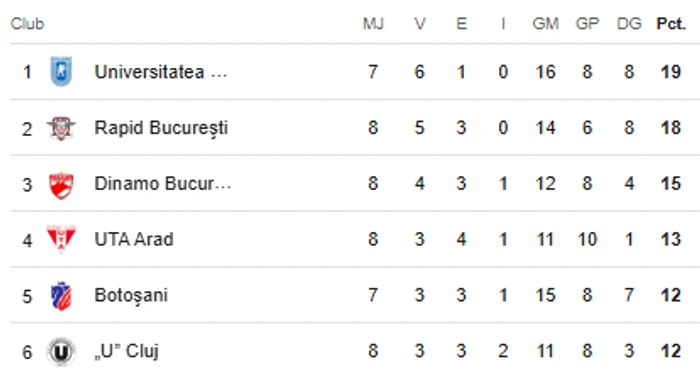
Task: Open the Universitatea team link
Action: (161, 72)
